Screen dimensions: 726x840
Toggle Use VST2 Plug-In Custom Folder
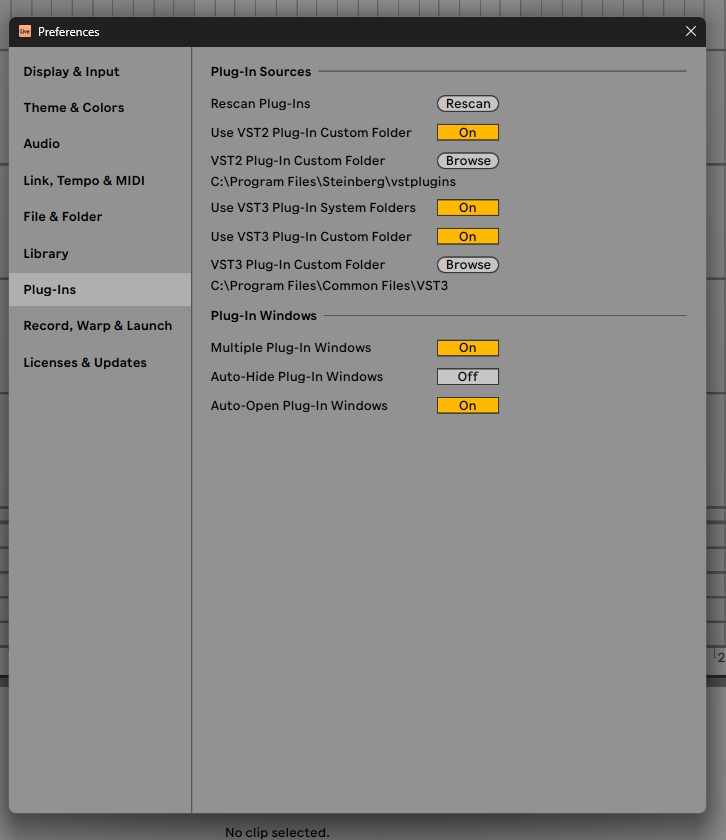(468, 132)
